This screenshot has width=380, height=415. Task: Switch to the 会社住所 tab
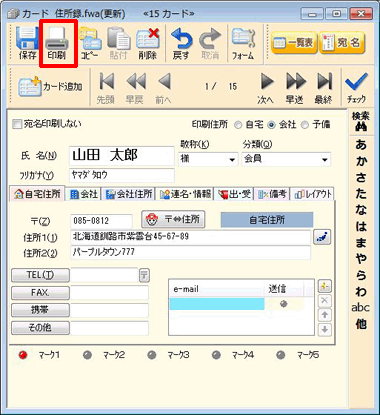[x=129, y=194]
